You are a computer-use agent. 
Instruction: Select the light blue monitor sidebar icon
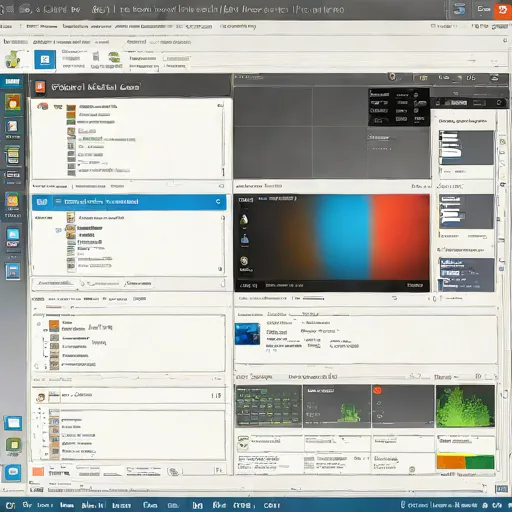(13, 234)
